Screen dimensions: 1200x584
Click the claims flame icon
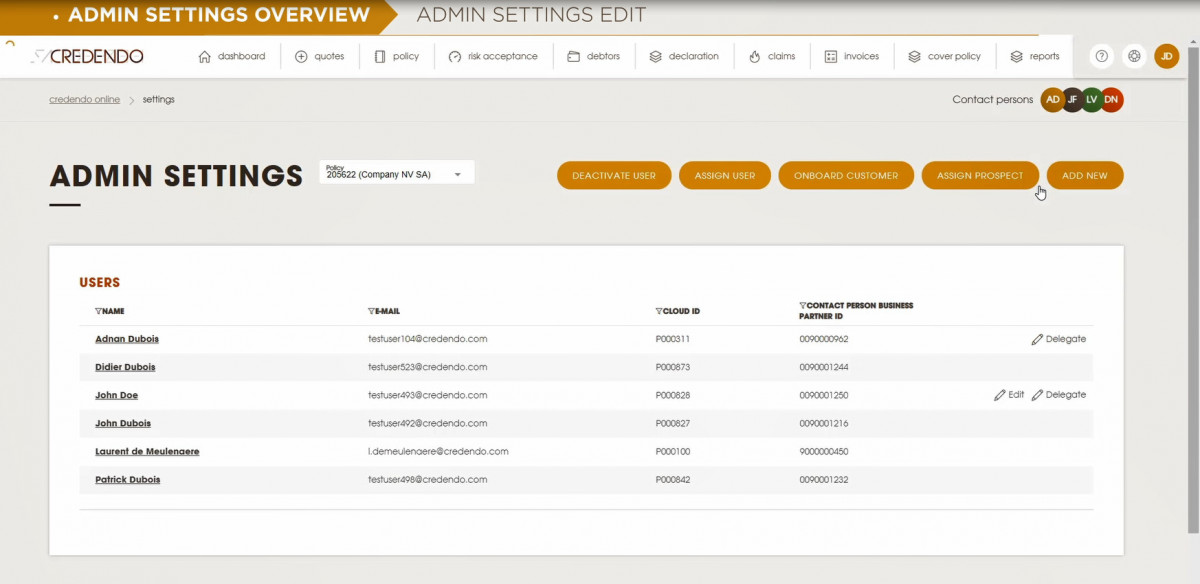(x=755, y=57)
